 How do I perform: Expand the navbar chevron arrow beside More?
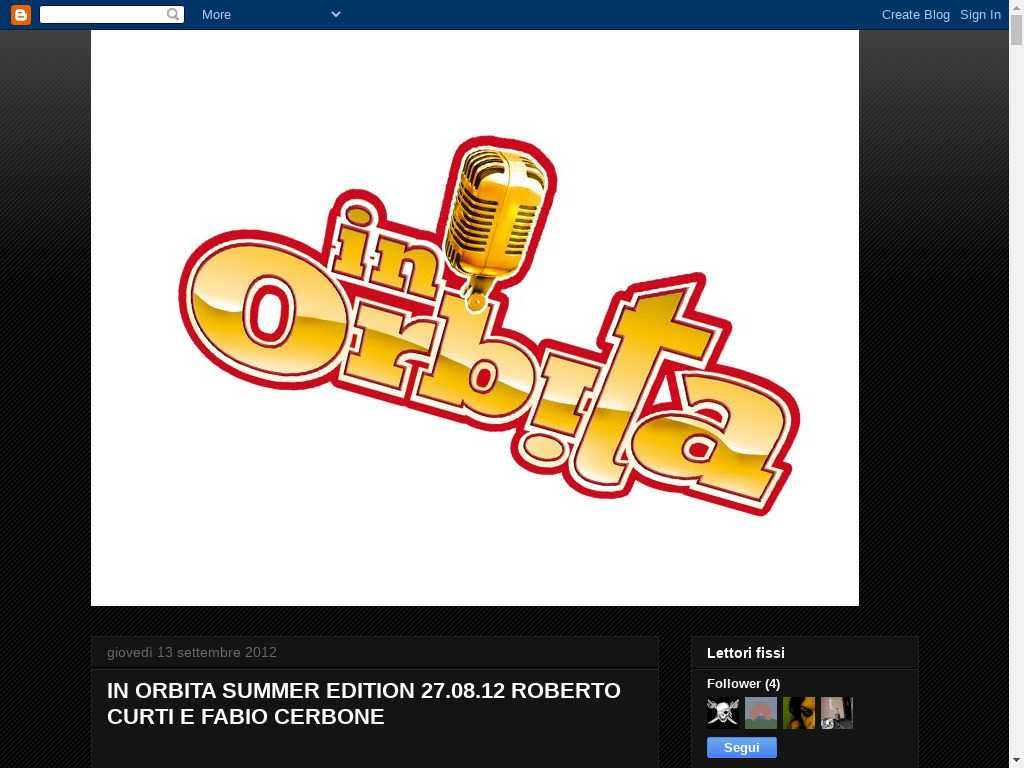coord(336,14)
